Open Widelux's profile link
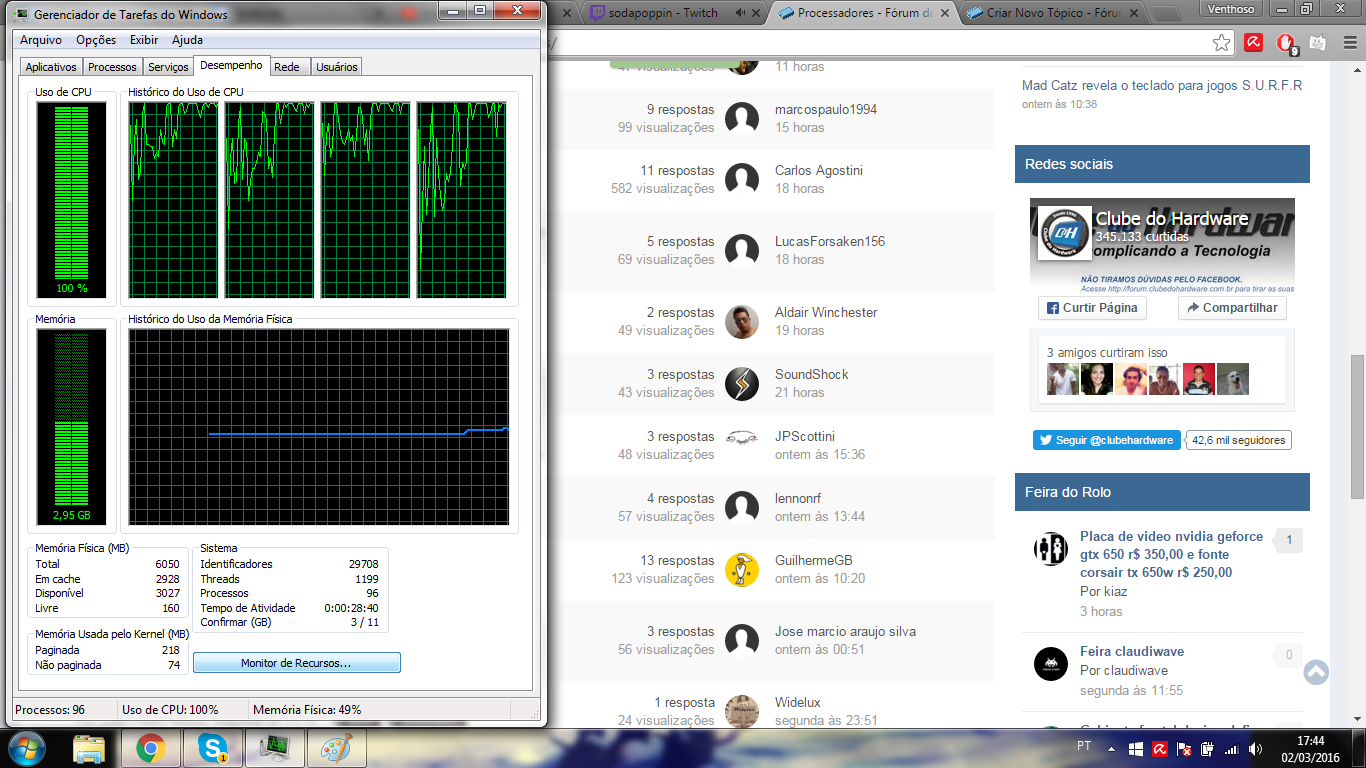 (x=798, y=702)
